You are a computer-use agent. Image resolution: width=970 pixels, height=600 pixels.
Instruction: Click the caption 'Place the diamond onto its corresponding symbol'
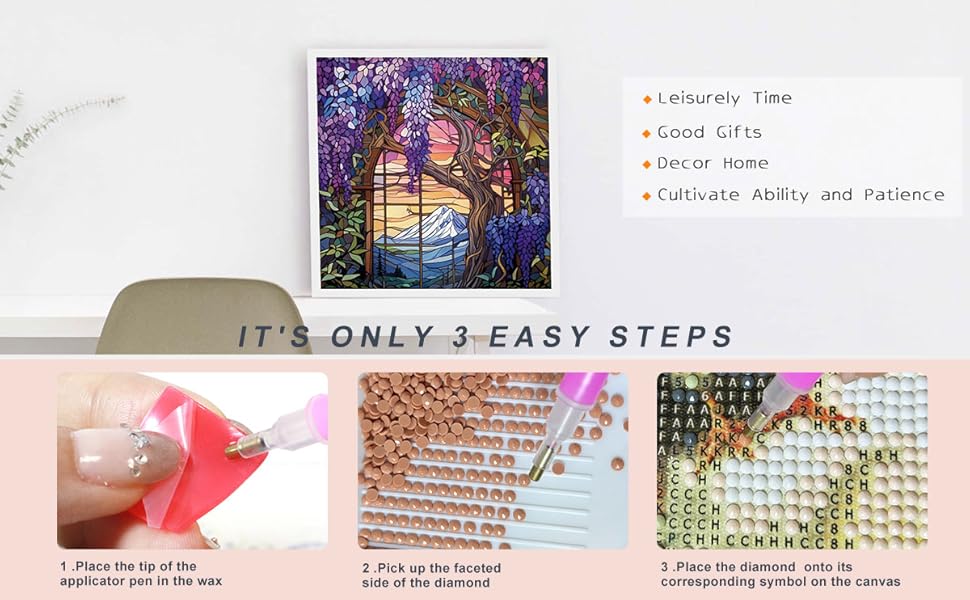coord(781,574)
